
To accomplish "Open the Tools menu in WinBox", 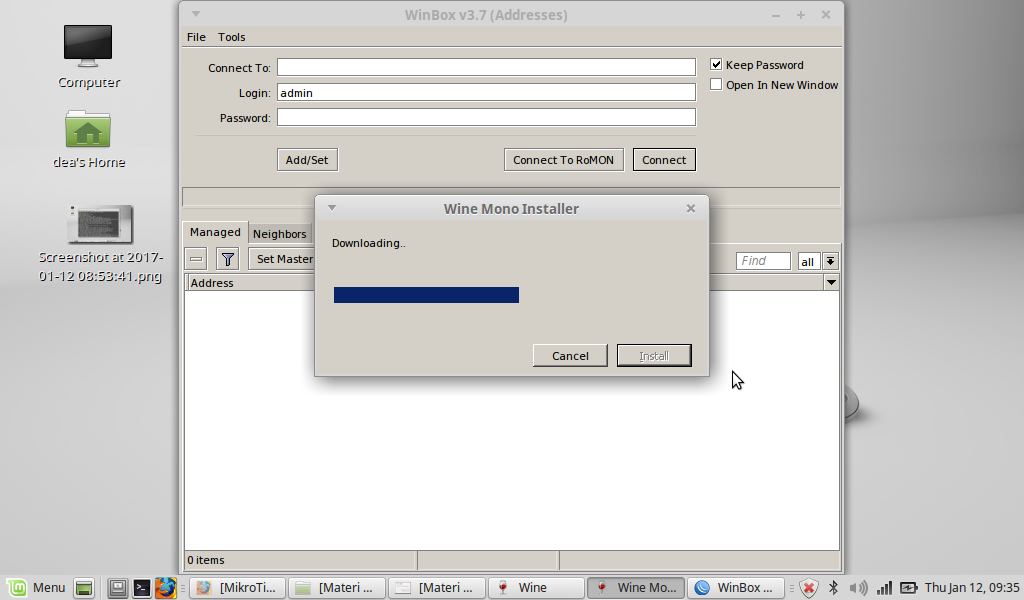I will point(231,37).
